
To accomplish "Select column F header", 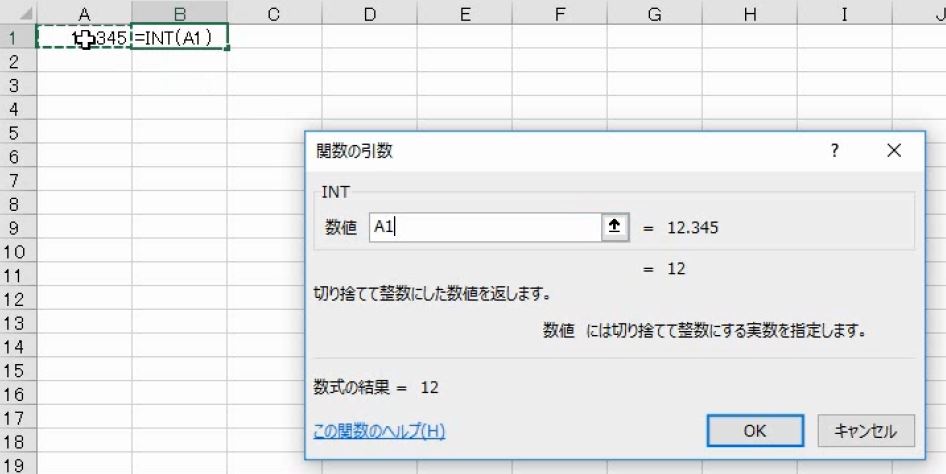I will point(559,14).
